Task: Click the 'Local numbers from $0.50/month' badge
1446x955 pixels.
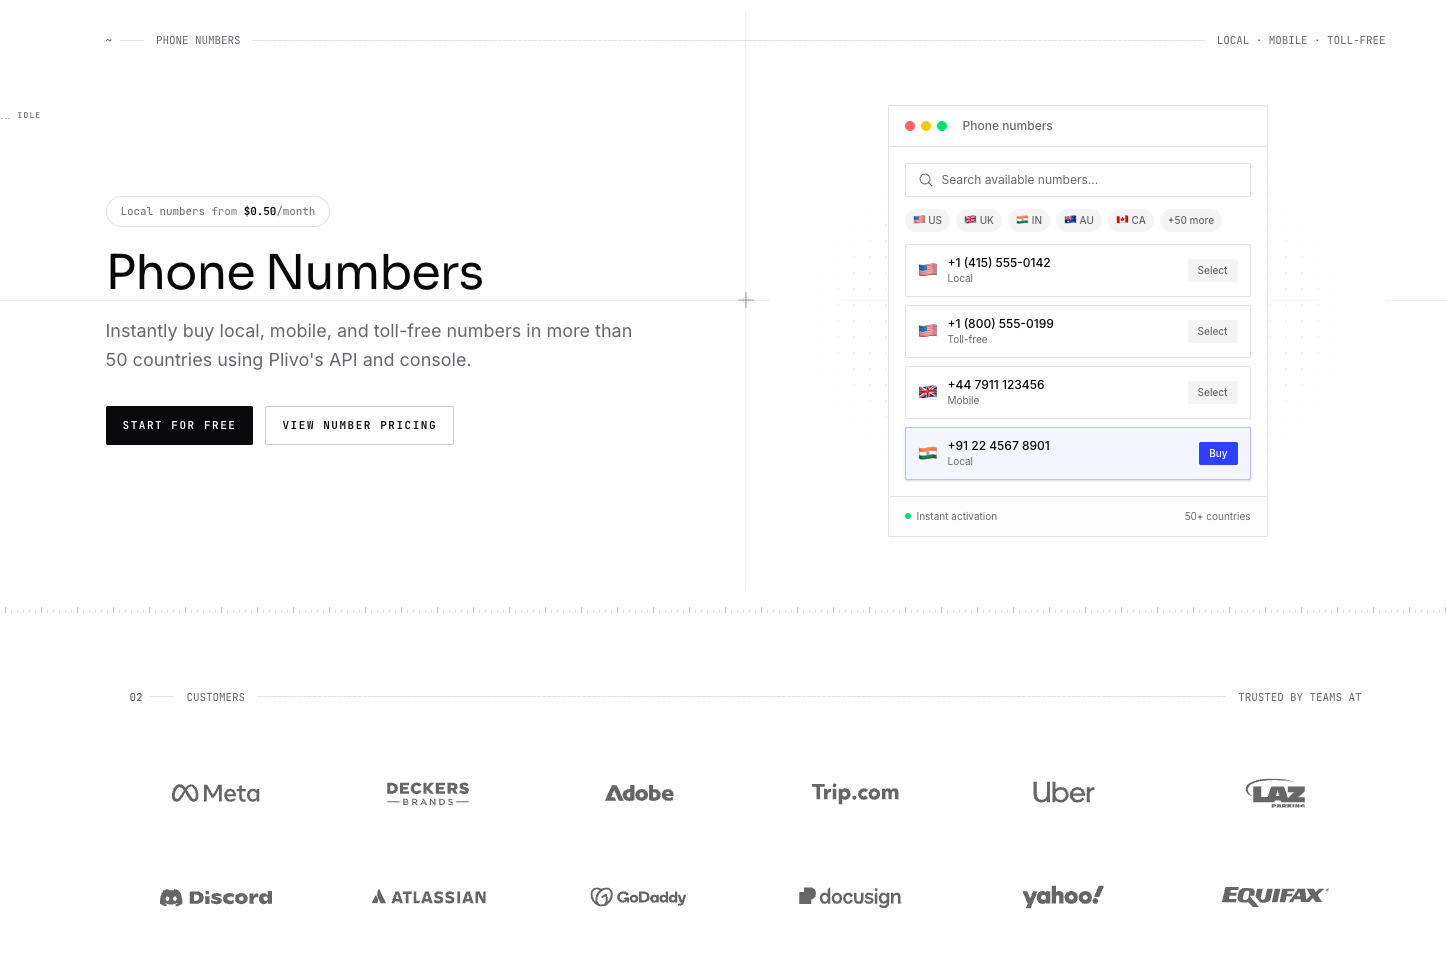Action: coord(218,211)
